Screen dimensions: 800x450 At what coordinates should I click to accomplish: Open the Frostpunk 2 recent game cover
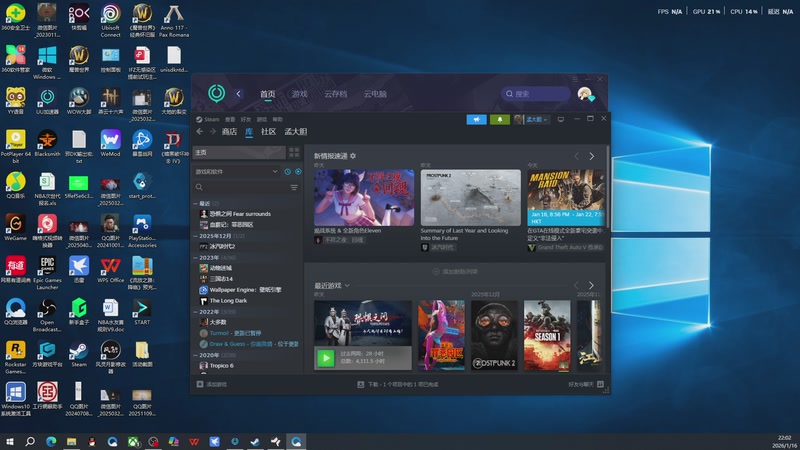tap(493, 335)
